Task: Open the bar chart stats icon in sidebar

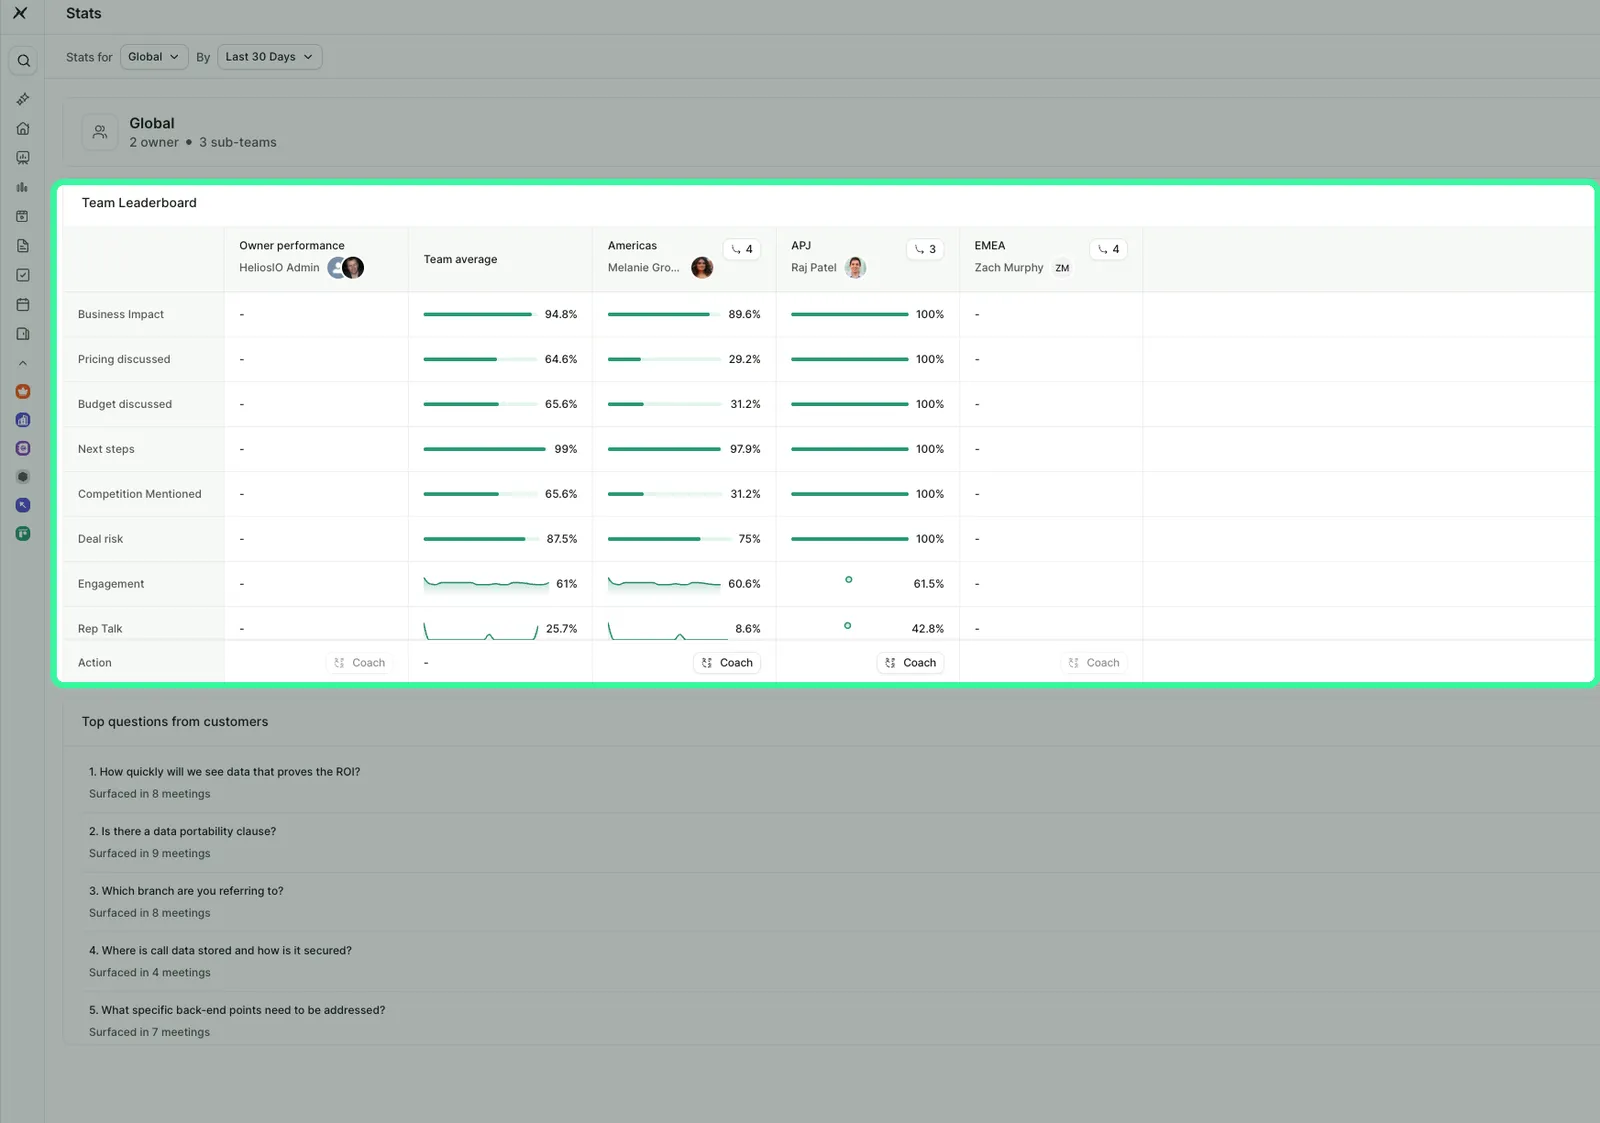Action: tap(23, 187)
